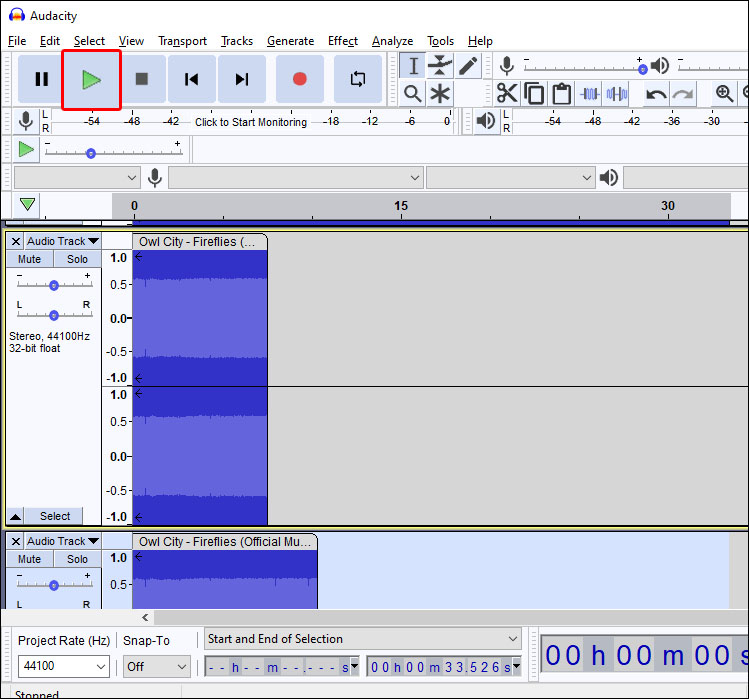Skip to Start of the project
The image size is (749, 699).
(192, 79)
